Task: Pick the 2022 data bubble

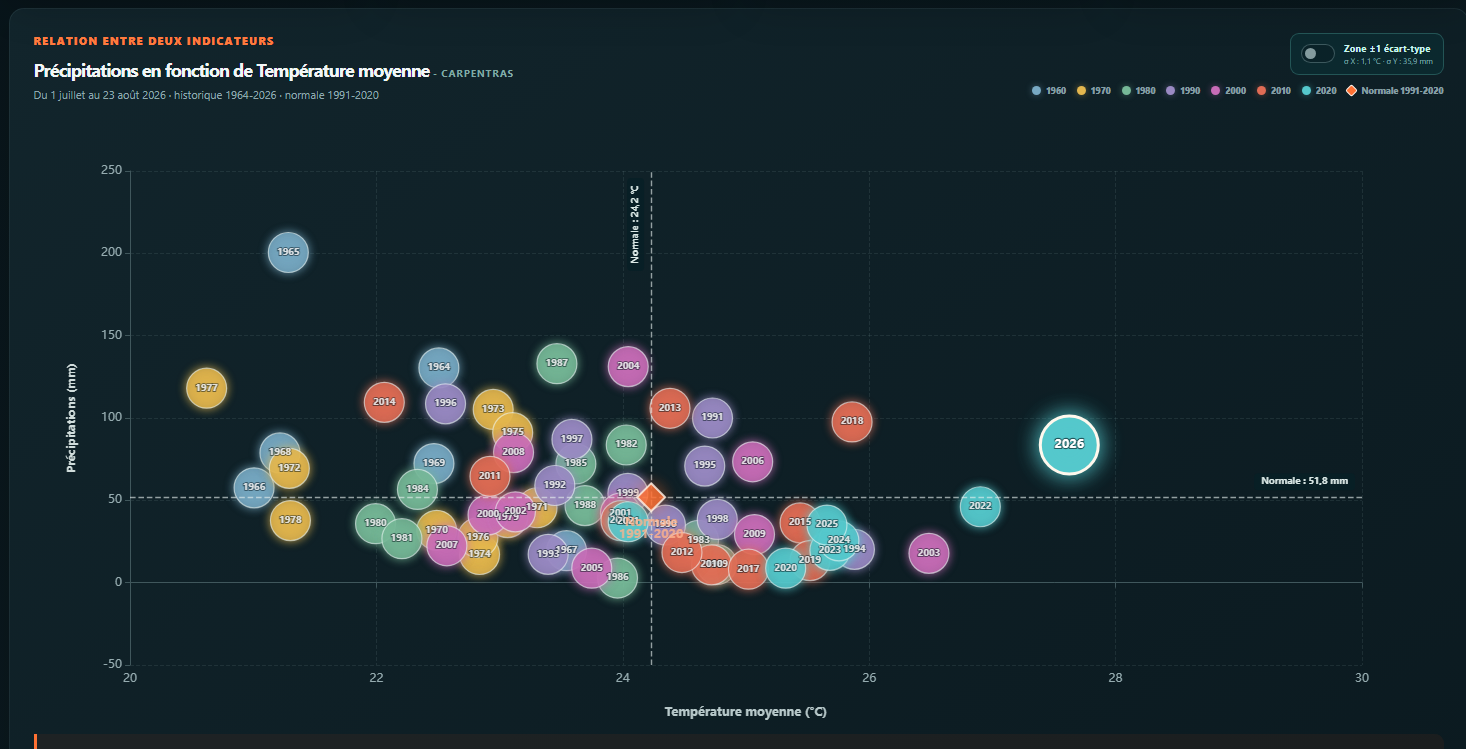Action: (x=980, y=506)
